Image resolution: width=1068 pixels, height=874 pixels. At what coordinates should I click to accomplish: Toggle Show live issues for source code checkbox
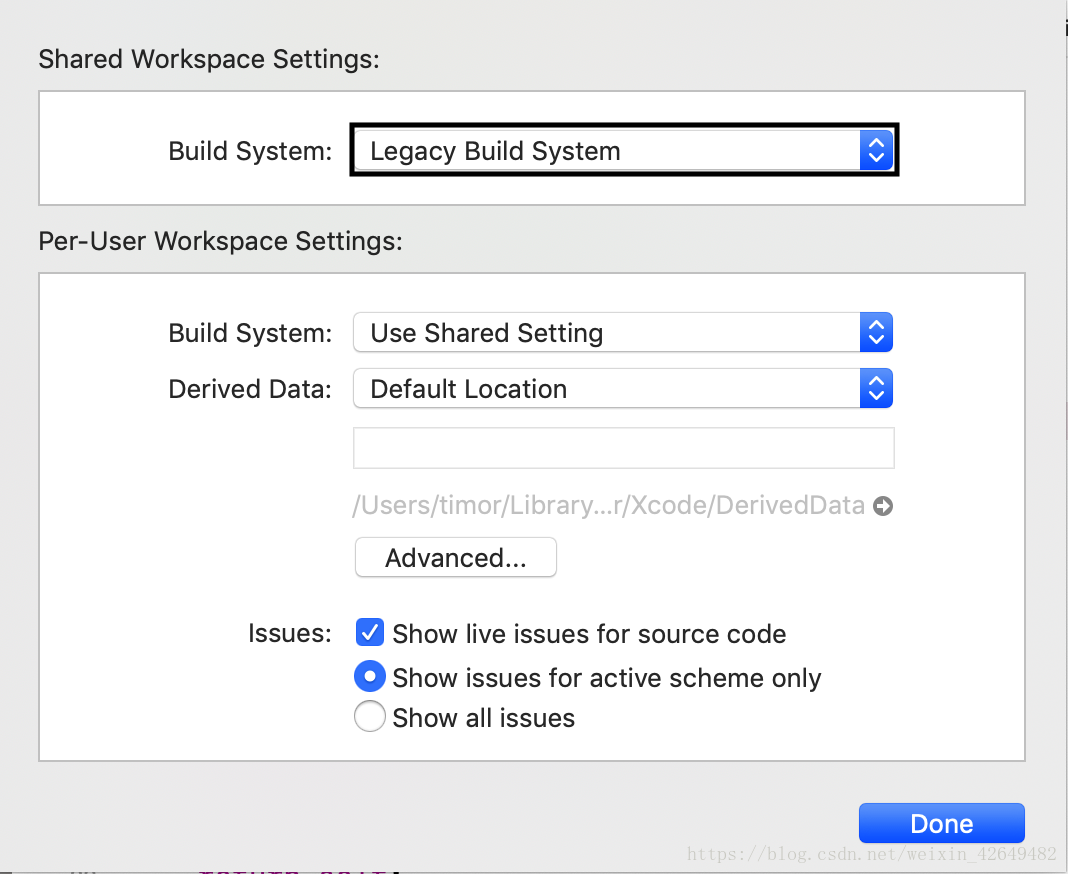[x=370, y=633]
